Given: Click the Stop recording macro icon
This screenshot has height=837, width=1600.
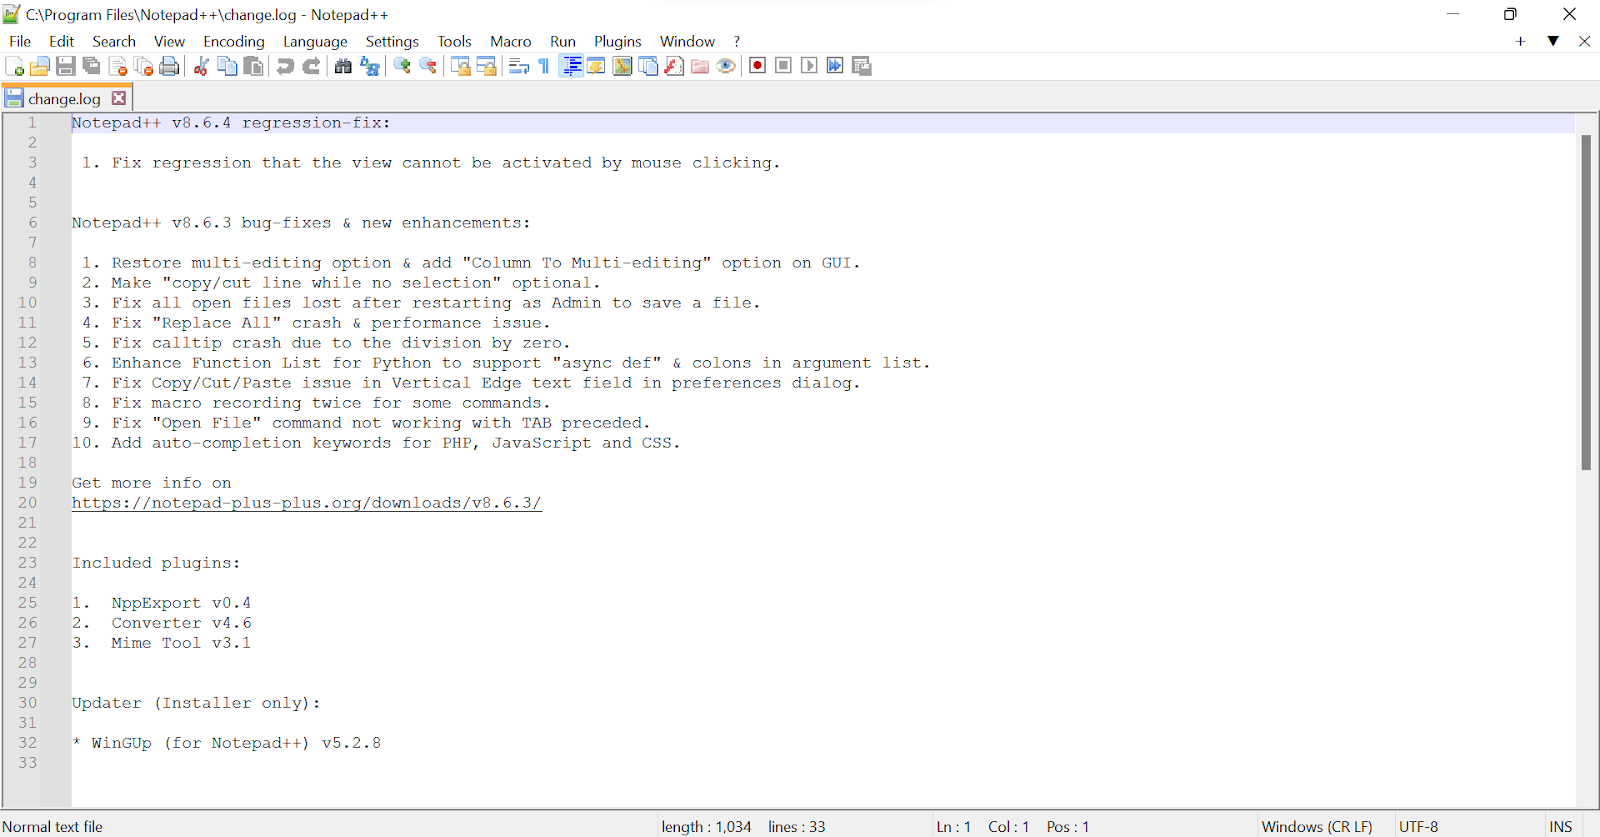Looking at the screenshot, I should tap(783, 66).
